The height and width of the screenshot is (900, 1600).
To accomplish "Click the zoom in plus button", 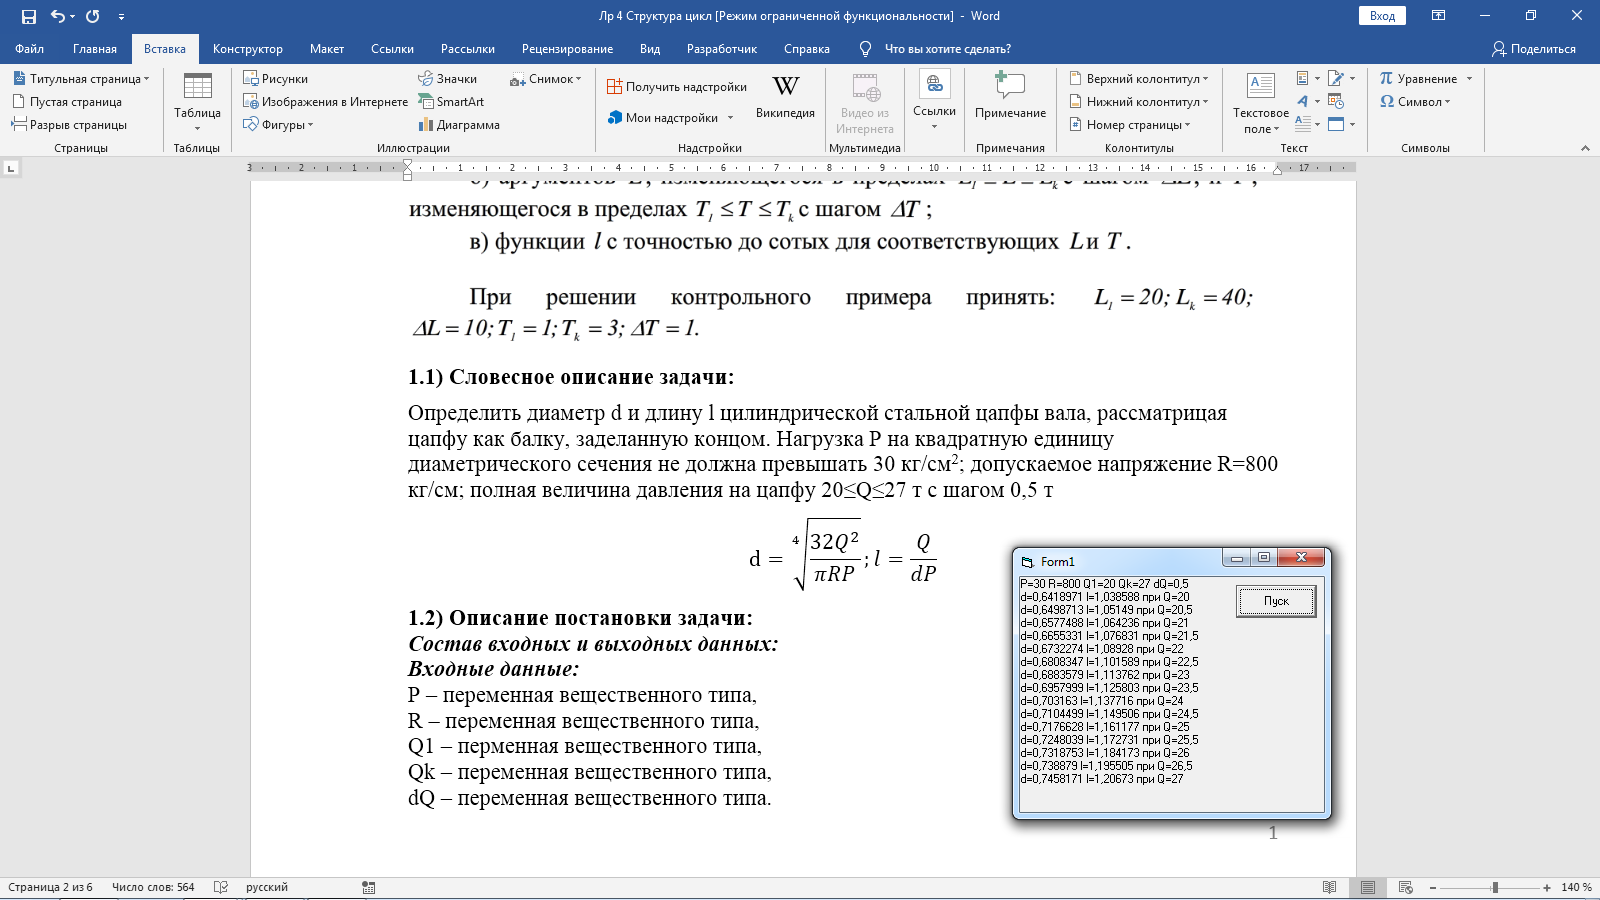I will tap(1547, 887).
